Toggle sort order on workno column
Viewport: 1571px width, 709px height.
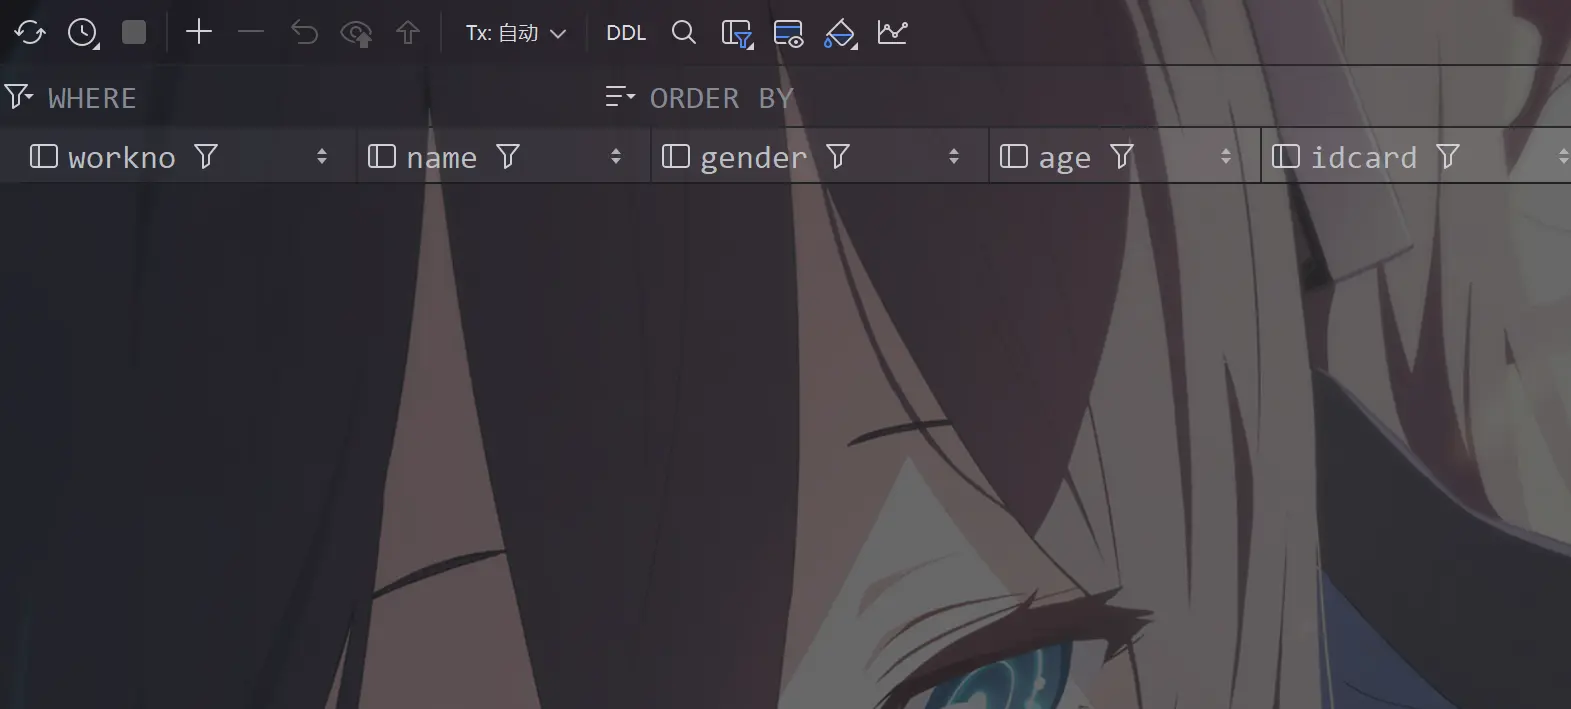pos(322,156)
